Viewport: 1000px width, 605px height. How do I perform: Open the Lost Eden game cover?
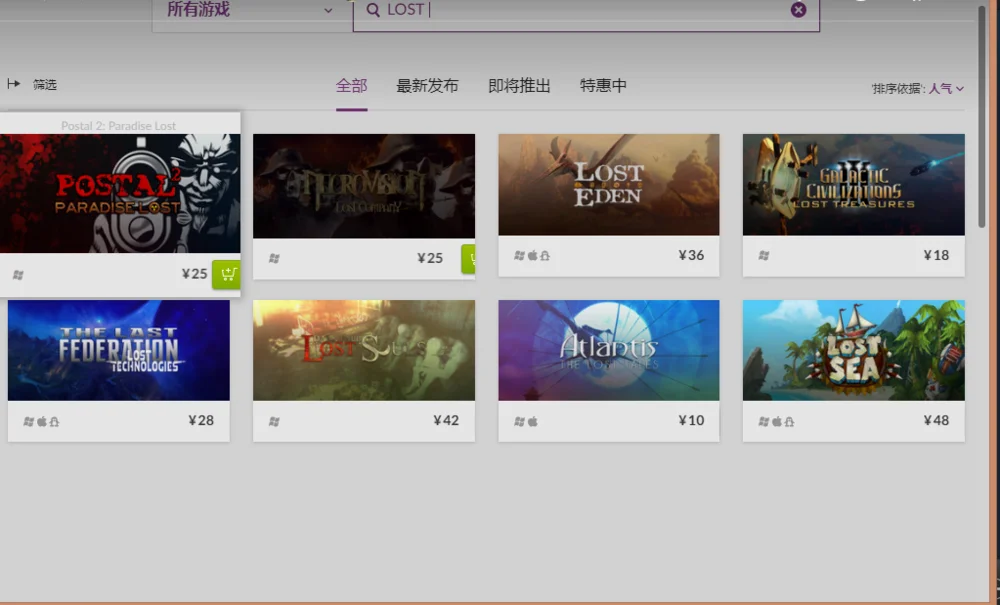[x=608, y=185]
